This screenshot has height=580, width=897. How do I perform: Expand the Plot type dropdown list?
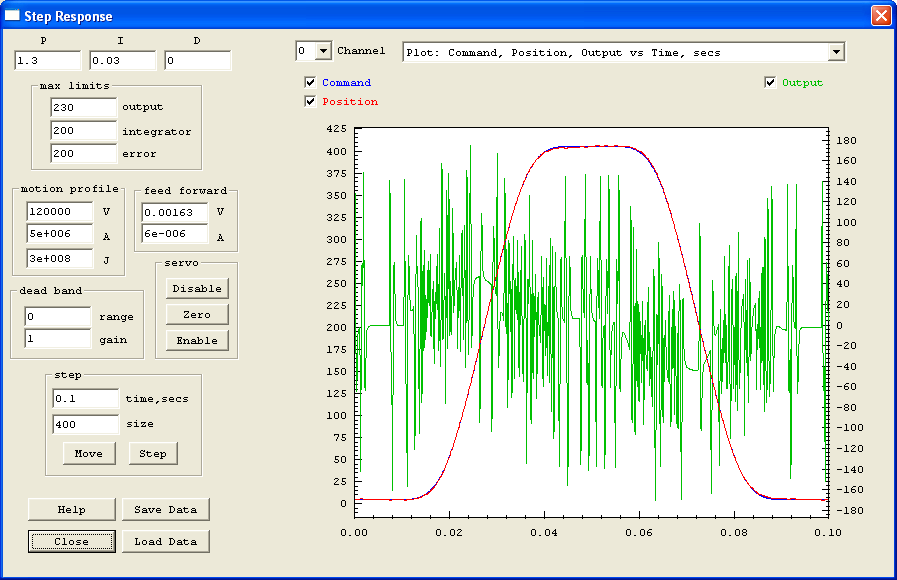[x=836, y=52]
